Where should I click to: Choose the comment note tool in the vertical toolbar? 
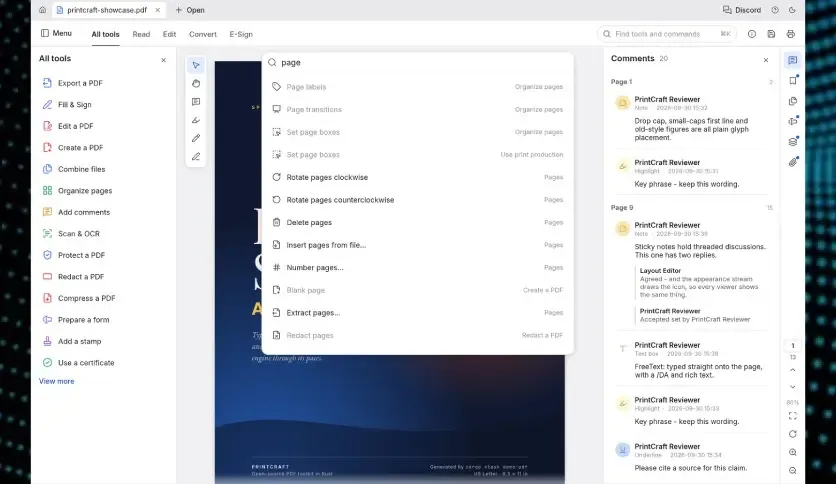click(196, 102)
